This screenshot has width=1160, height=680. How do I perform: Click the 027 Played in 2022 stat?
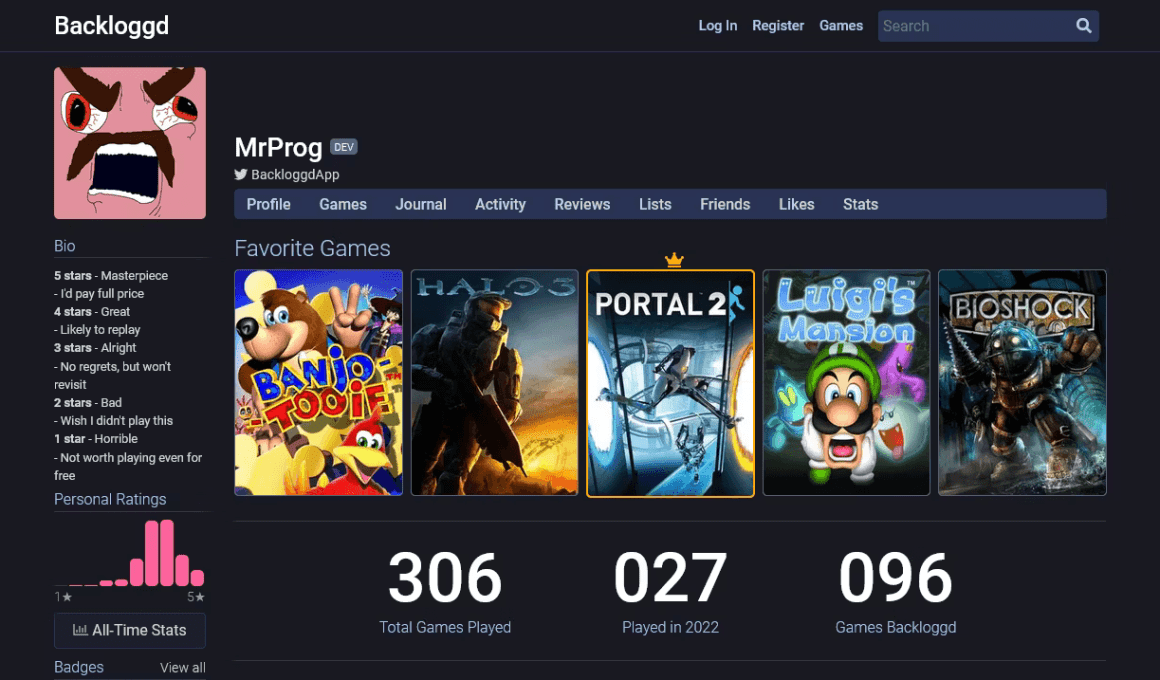[670, 591]
